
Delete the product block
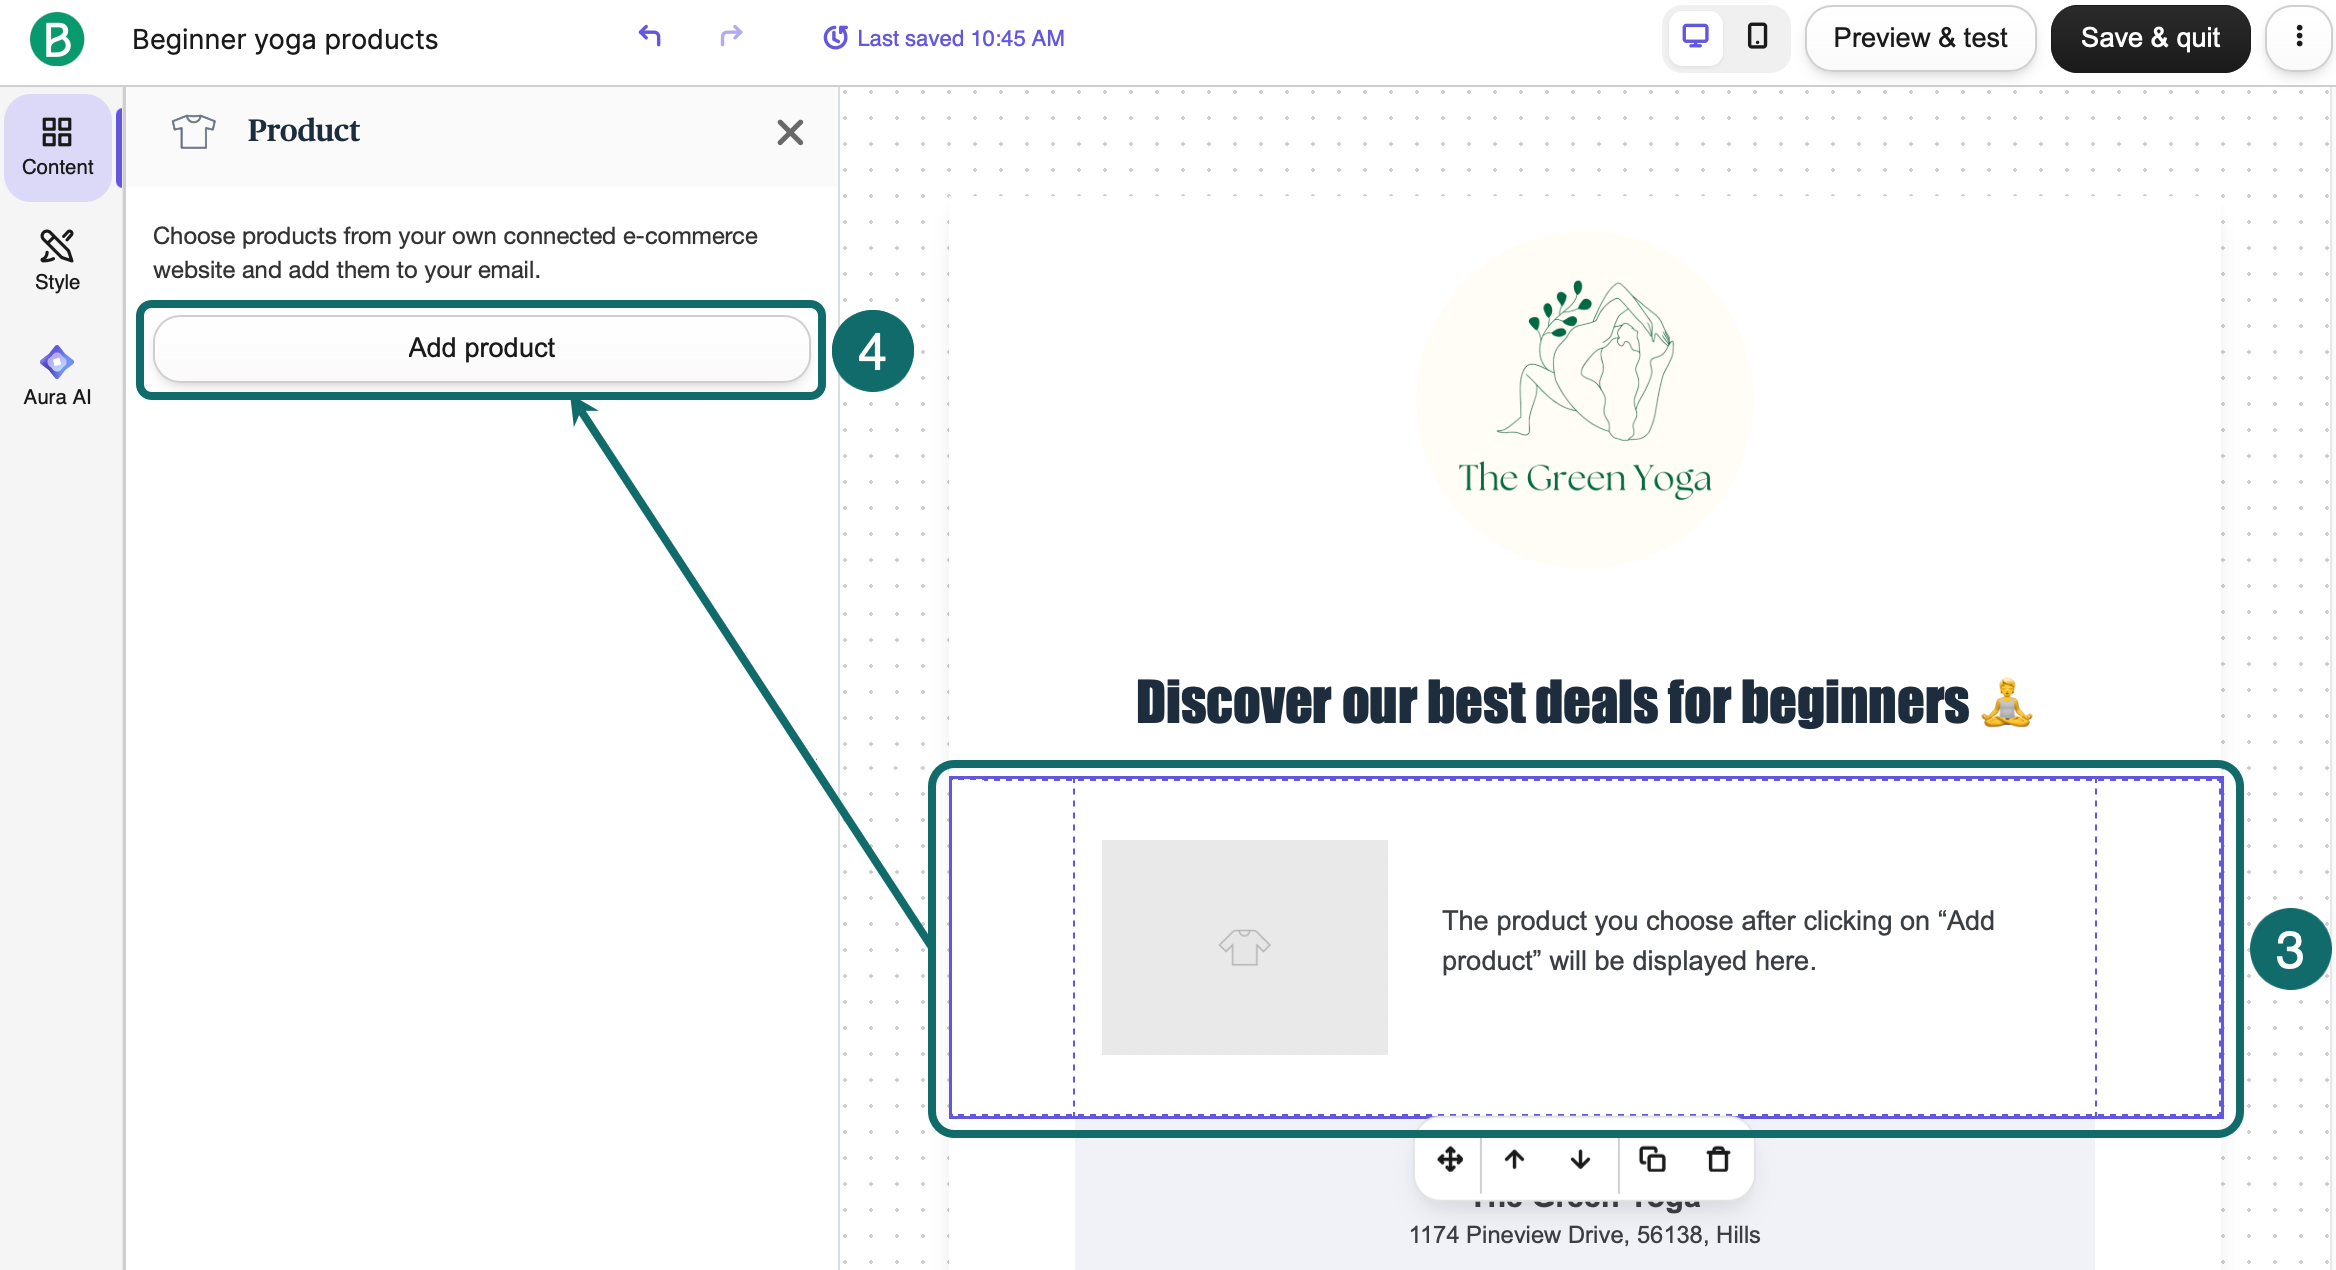[1718, 1159]
